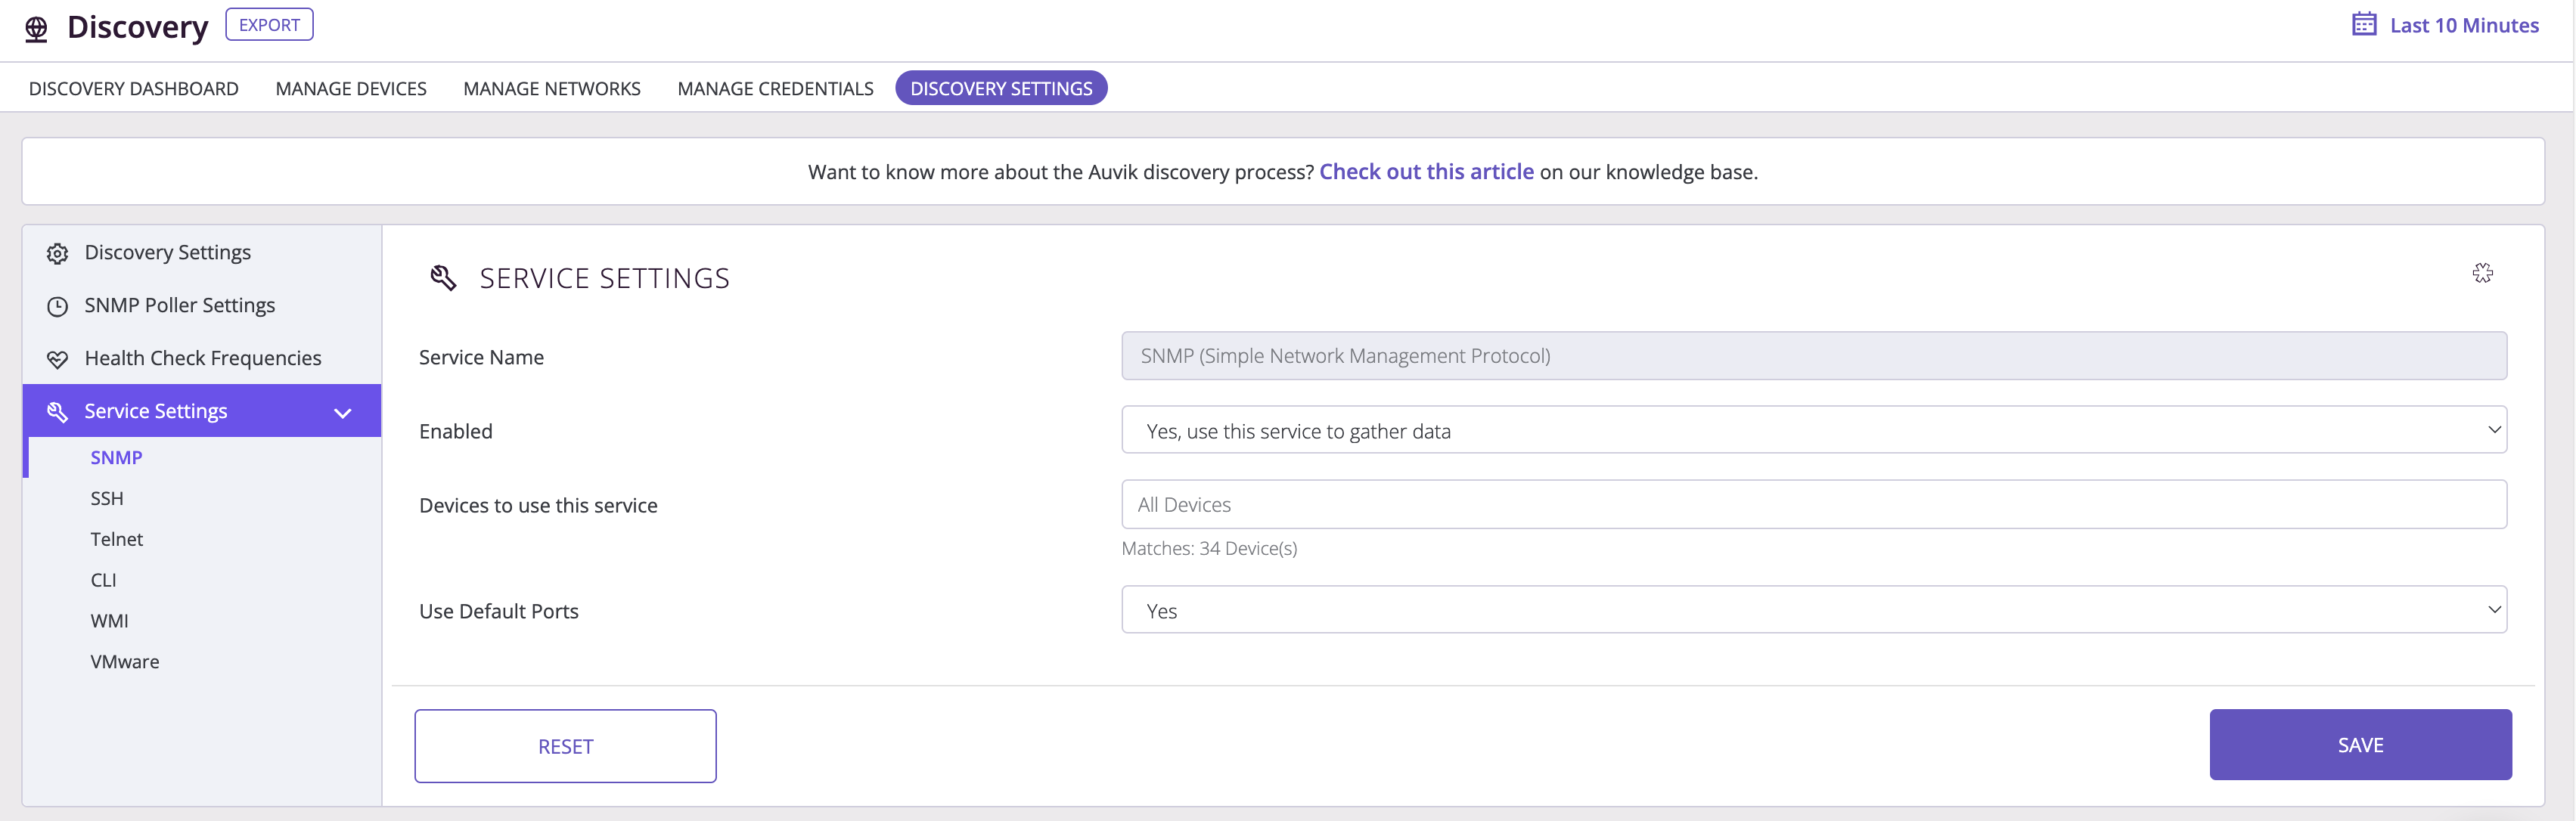Click the RESET button
Screen dimensions: 2576x821
coord(565,745)
